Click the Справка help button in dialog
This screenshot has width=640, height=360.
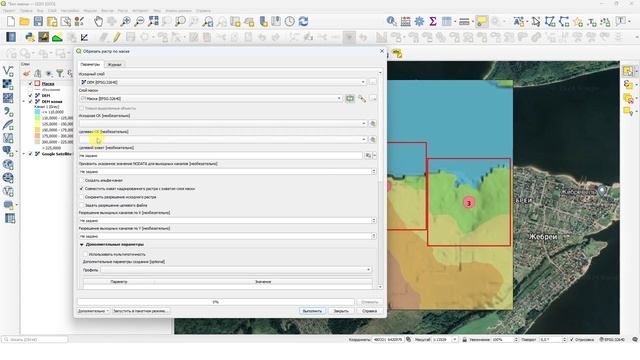click(369, 311)
